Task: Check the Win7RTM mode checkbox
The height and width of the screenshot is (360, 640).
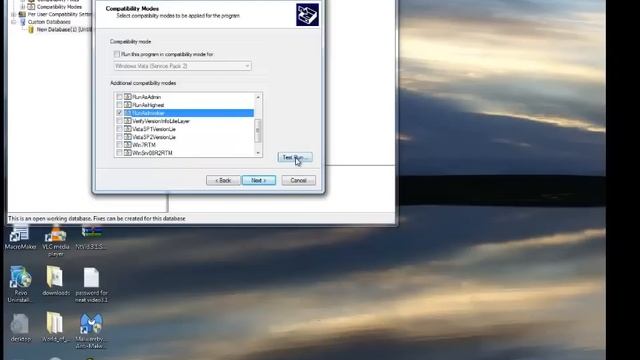Action: [x=119, y=145]
